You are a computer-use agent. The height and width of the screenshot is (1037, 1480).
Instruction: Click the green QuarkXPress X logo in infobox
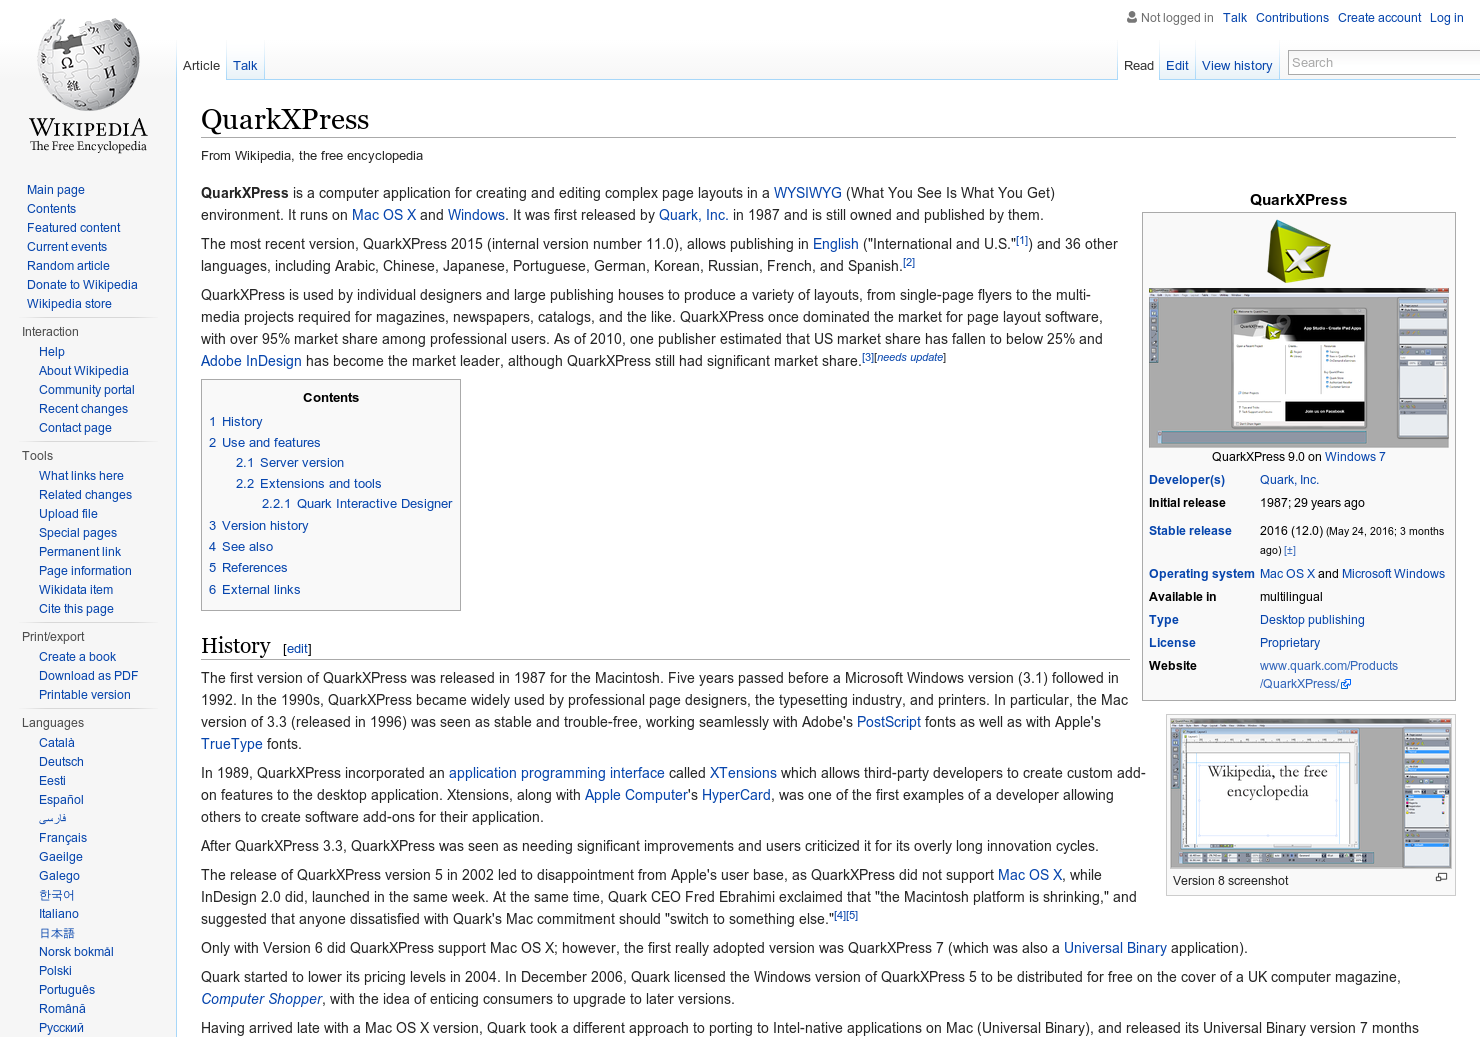click(1298, 252)
